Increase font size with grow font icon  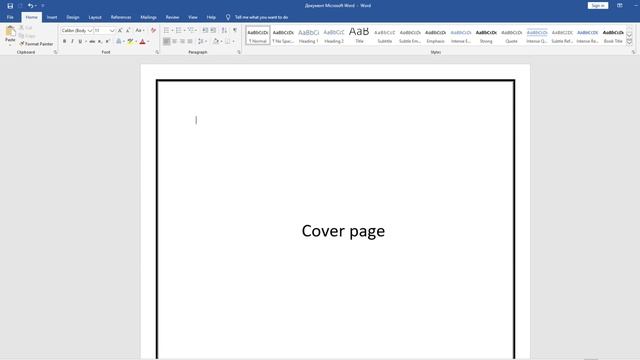click(120, 31)
